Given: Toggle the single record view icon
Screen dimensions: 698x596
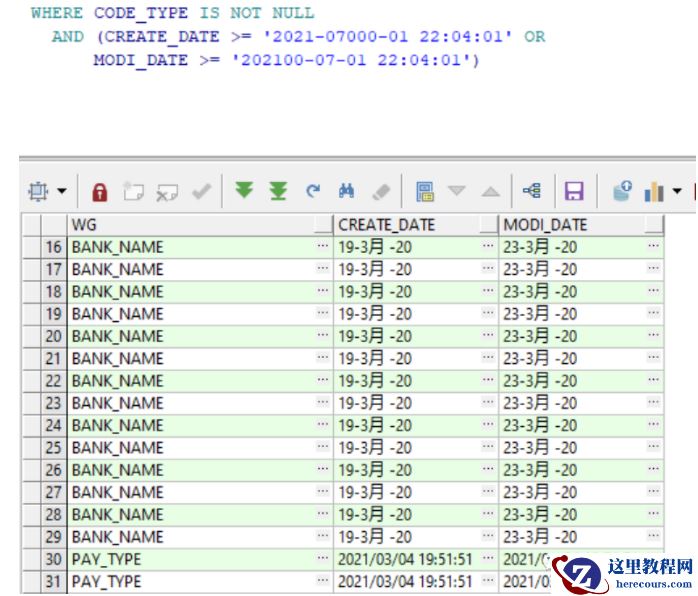Looking at the screenshot, I should pos(425,191).
